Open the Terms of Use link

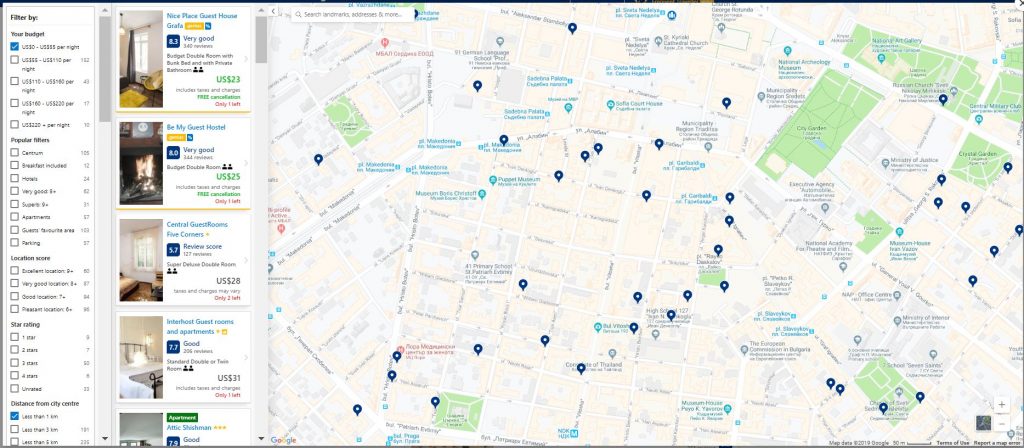pos(952,443)
